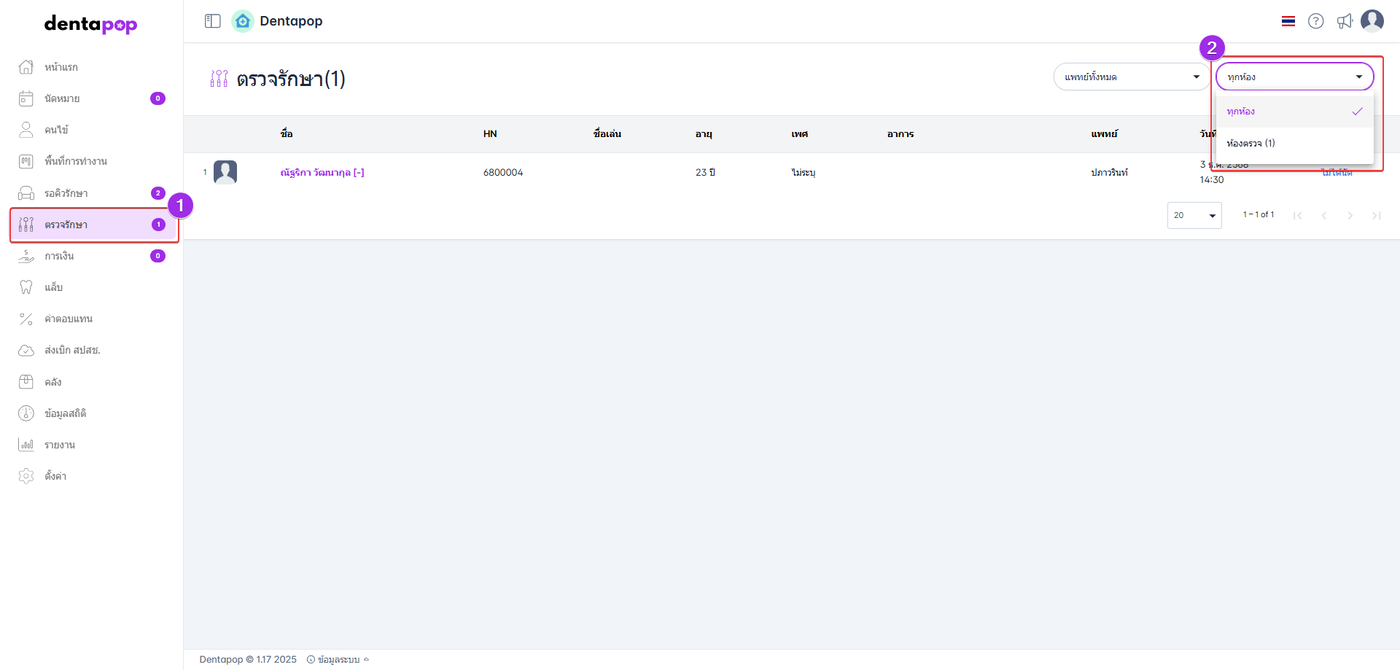The height and width of the screenshot is (670, 1400).
Task: Click the patient avatar for ณัฐริกา
Action: 225,172
